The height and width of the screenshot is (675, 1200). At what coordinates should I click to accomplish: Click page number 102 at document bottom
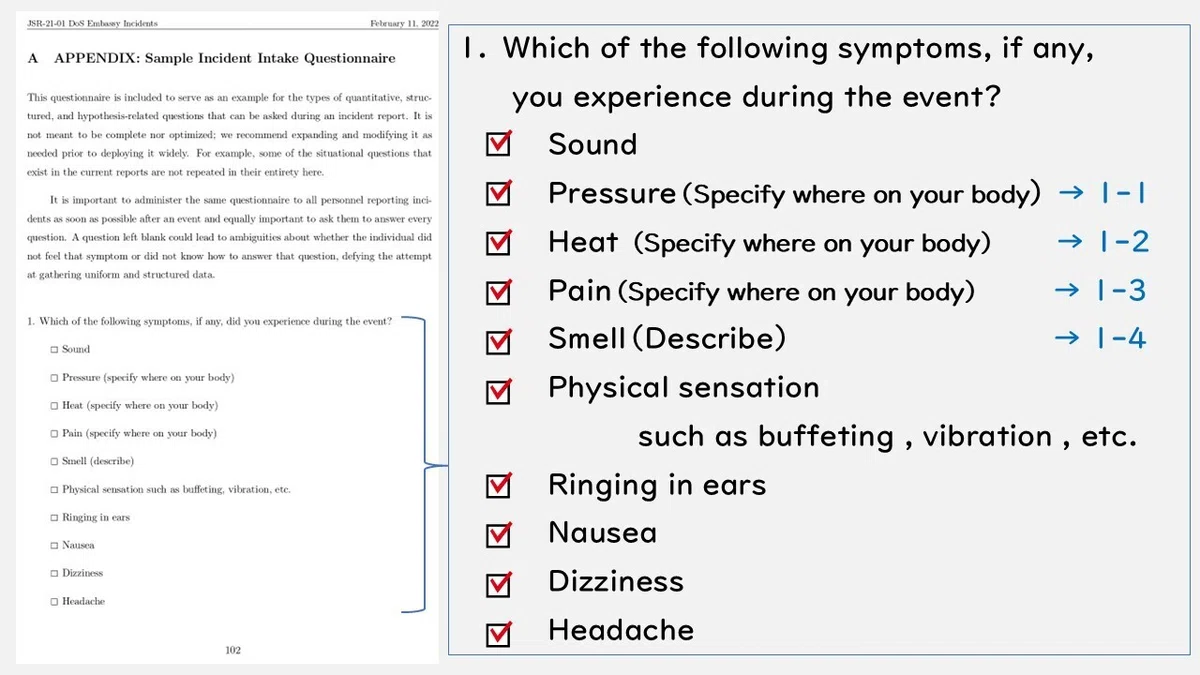tap(232, 650)
